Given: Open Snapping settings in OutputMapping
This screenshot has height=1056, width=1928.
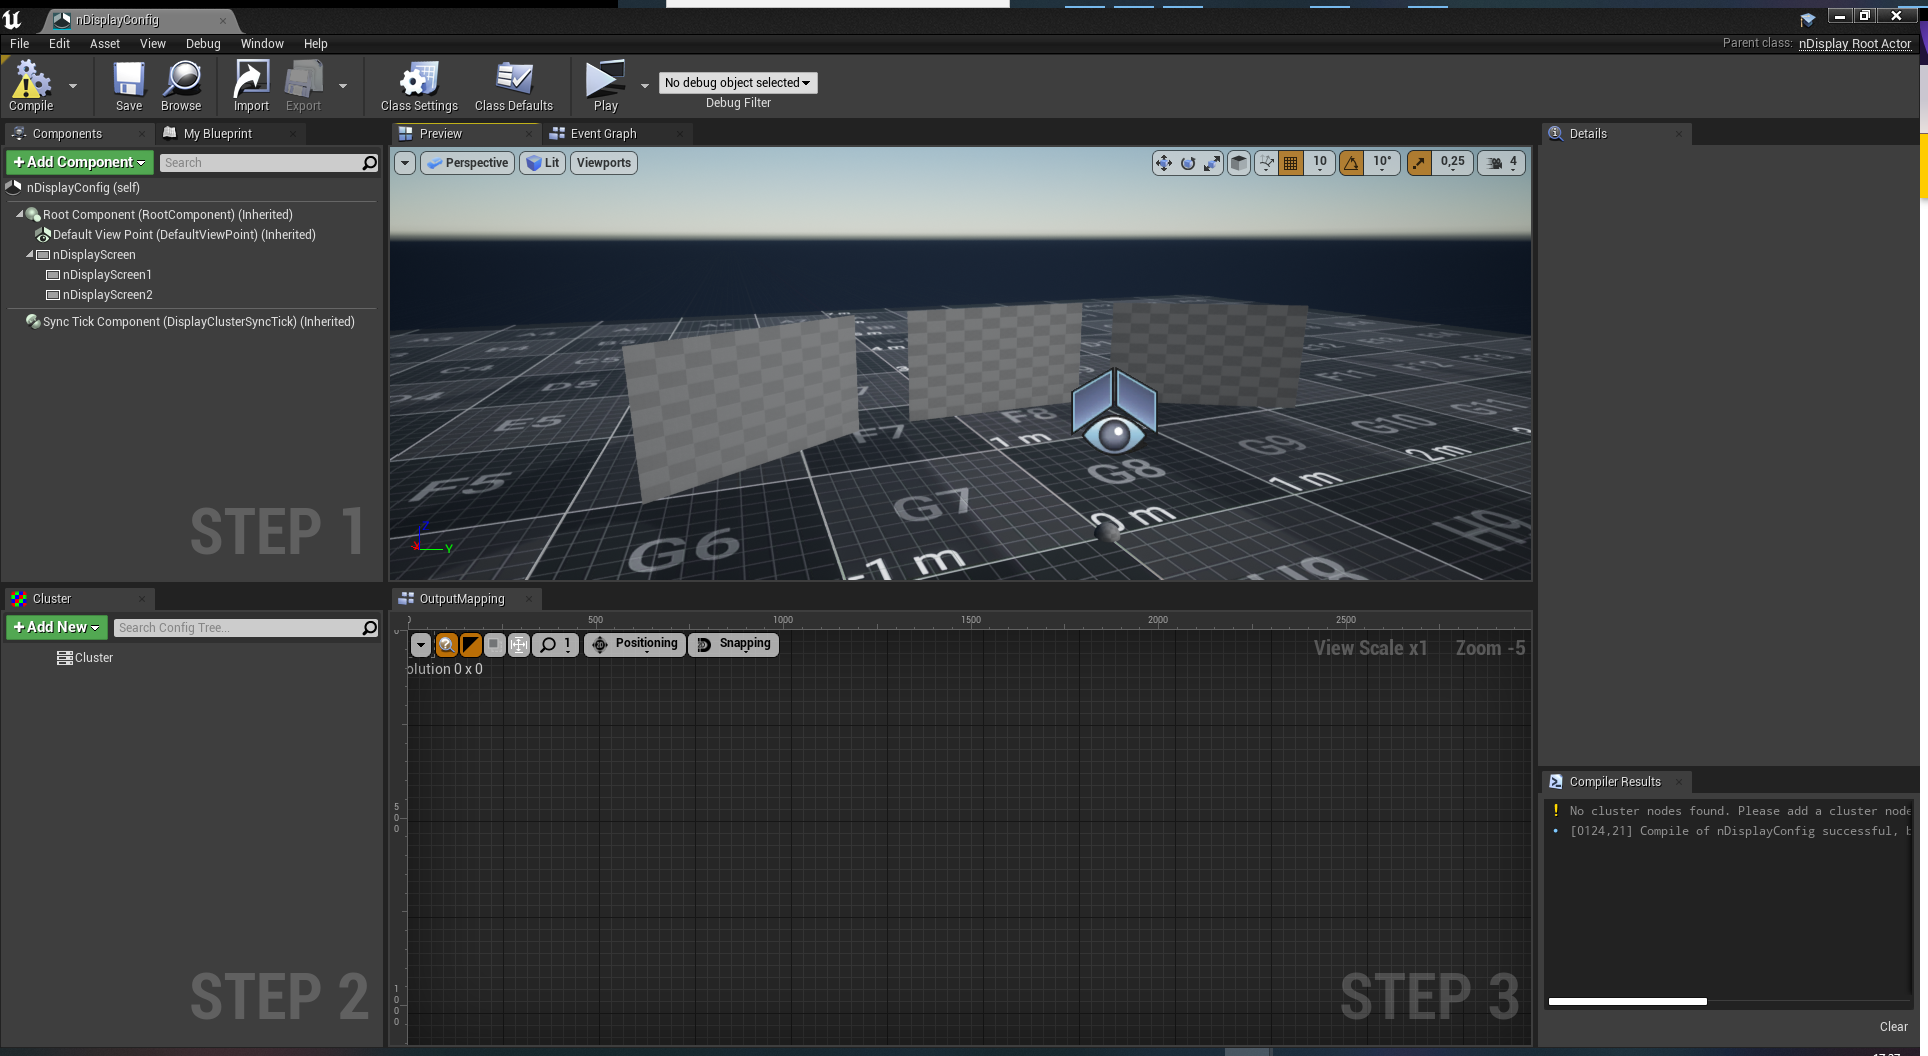Looking at the screenshot, I should (x=734, y=645).
